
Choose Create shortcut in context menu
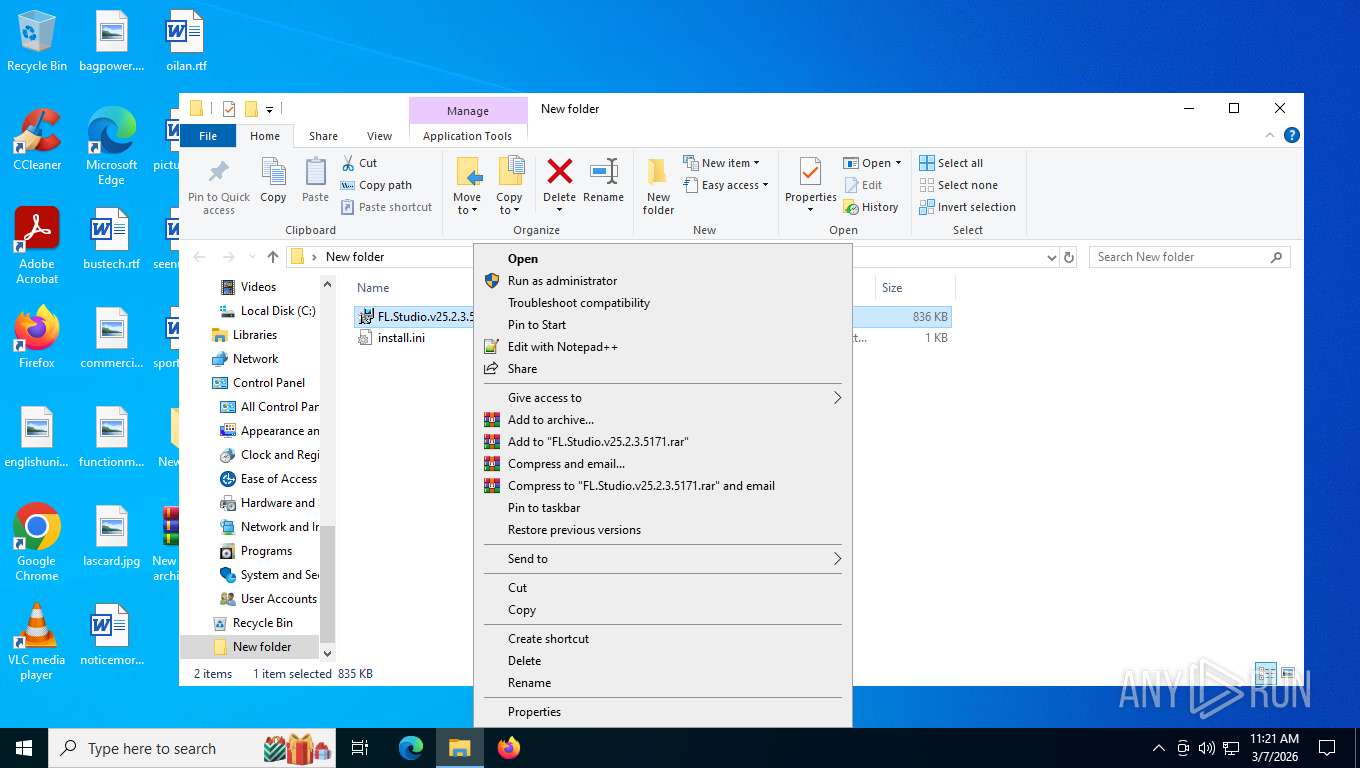(662, 639)
